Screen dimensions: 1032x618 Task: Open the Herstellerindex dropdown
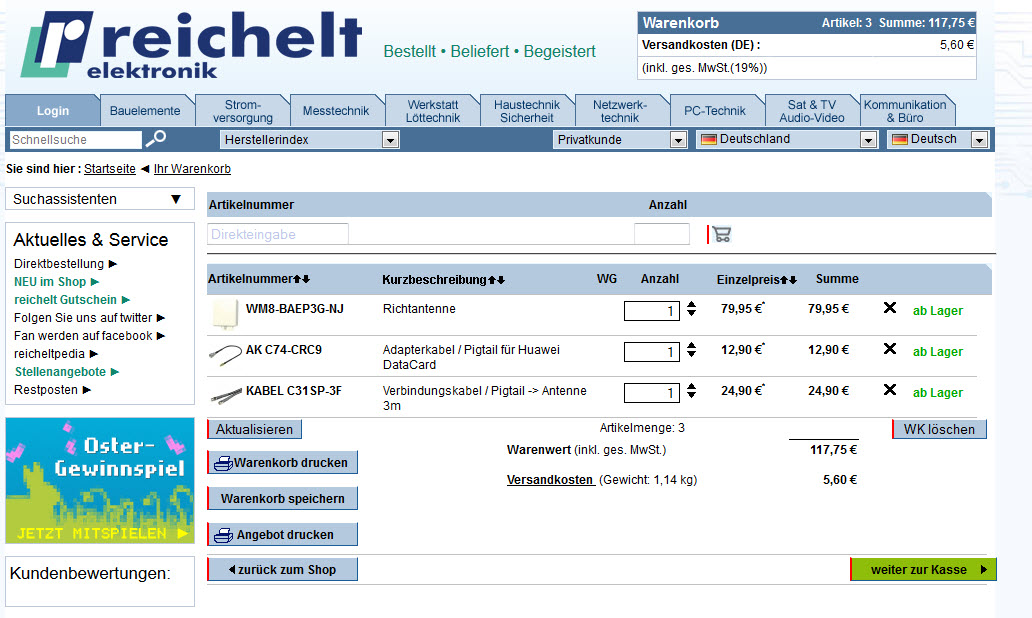click(309, 140)
